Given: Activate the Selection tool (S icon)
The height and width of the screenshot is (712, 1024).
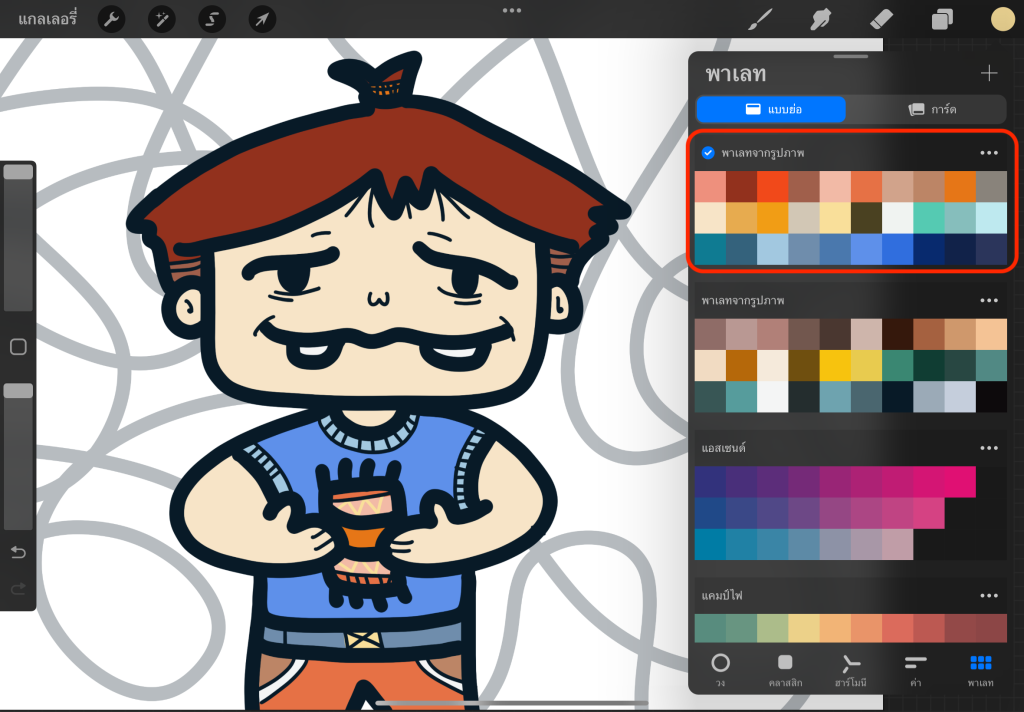Looking at the screenshot, I should click(211, 19).
